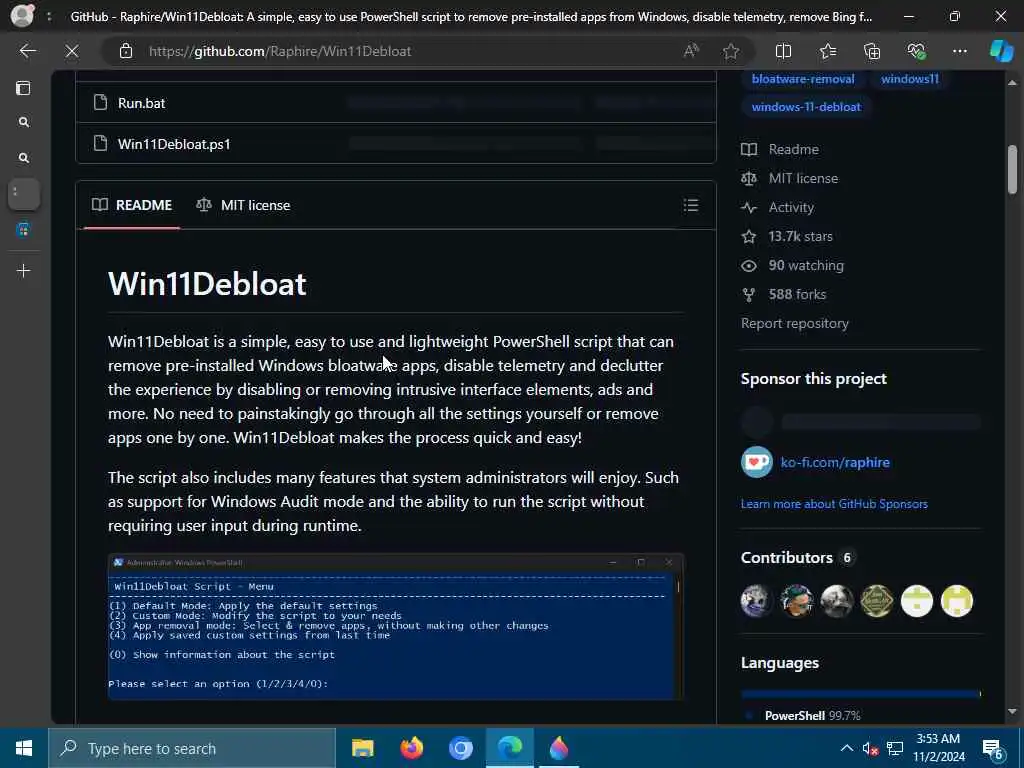The width and height of the screenshot is (1024, 768).
Task: Open the split screen icon
Action: coord(783,51)
